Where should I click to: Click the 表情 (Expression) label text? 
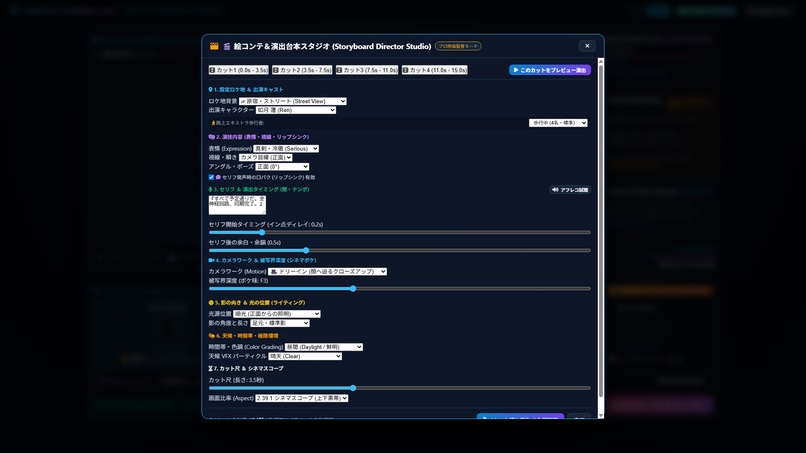230,149
